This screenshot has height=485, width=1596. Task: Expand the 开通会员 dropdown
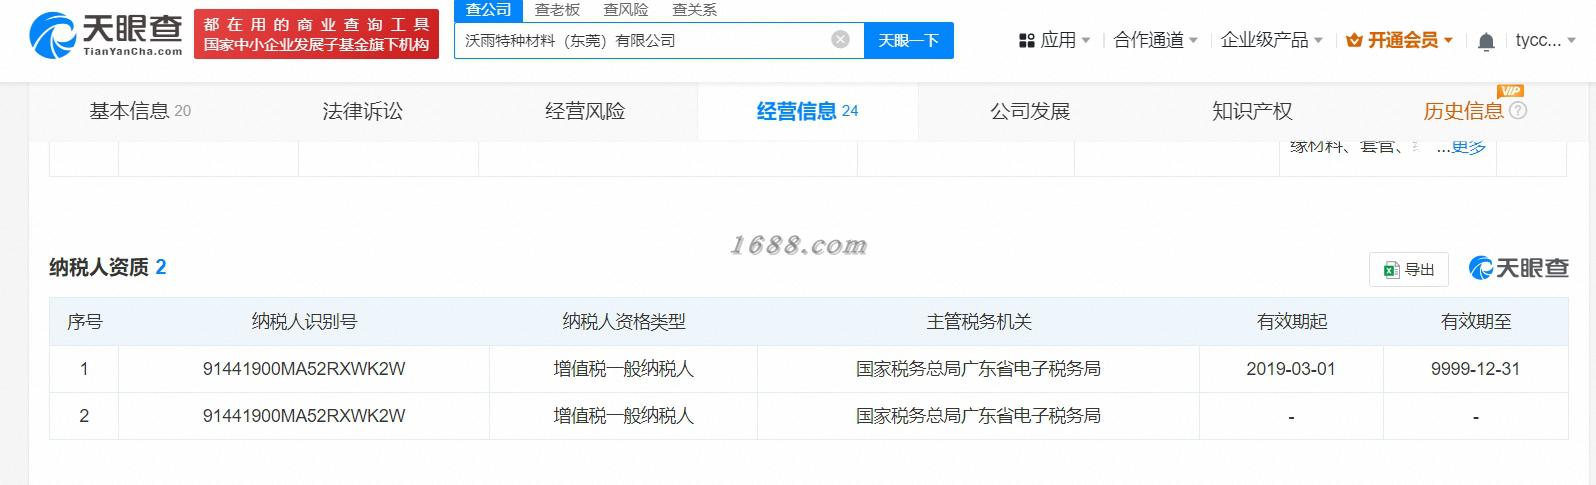(1400, 40)
